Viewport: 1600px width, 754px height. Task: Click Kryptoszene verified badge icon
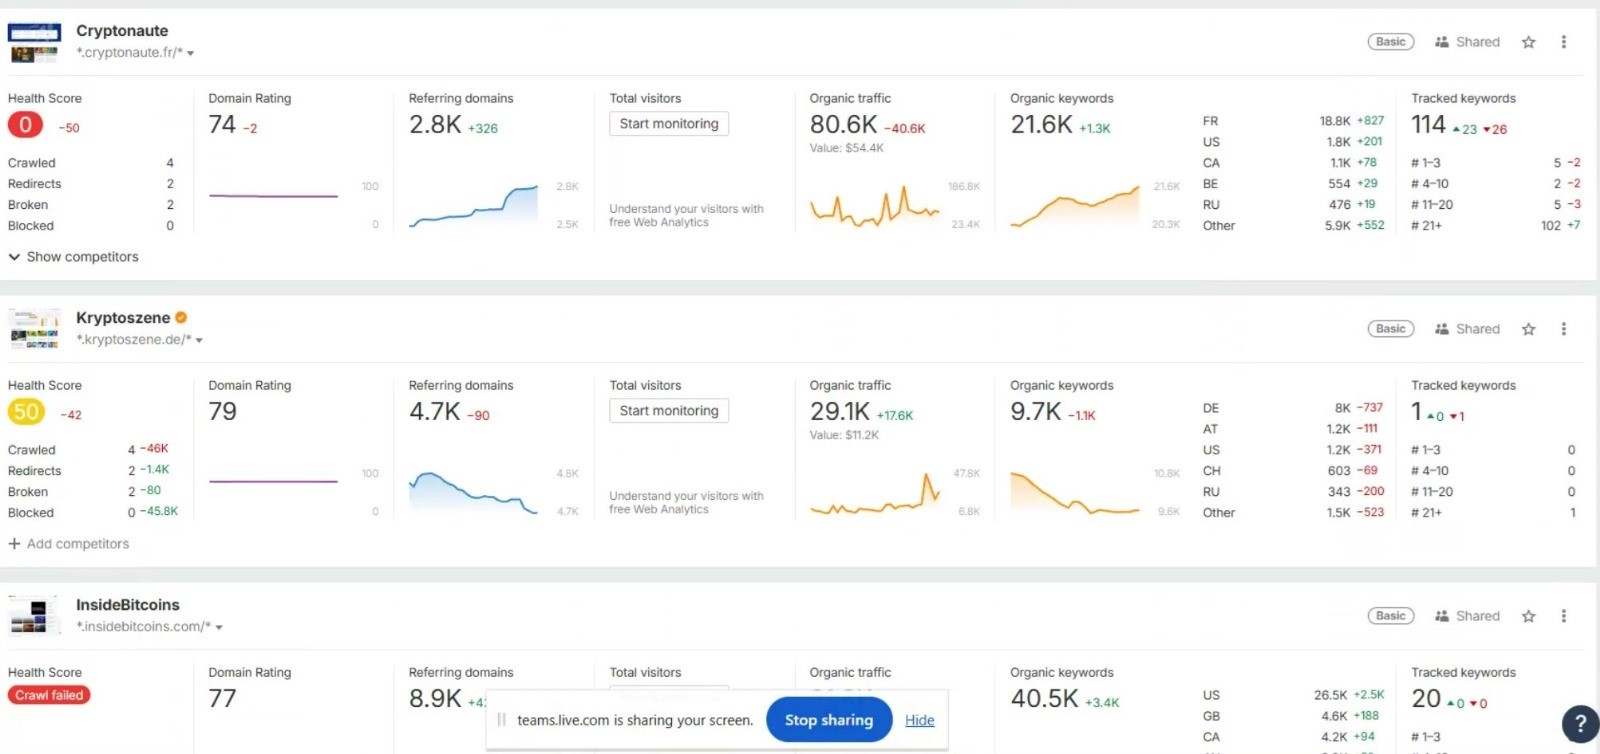(181, 317)
